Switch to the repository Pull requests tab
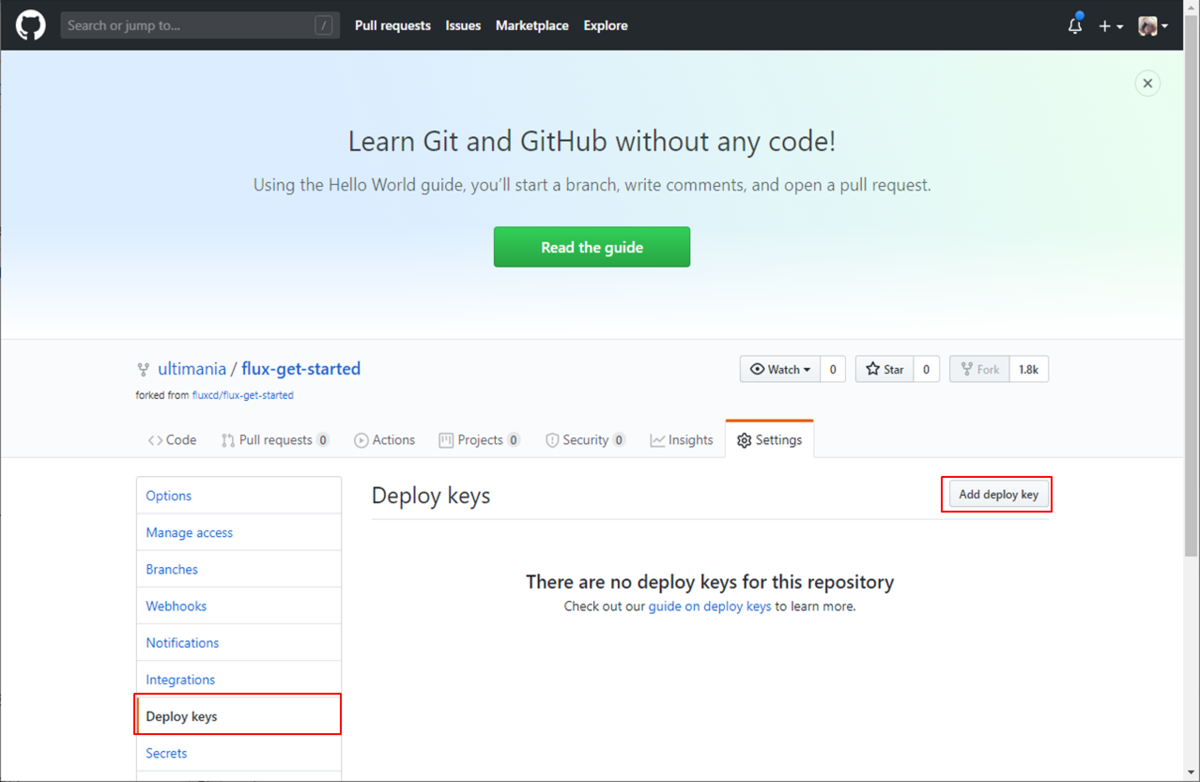Screen dimensions: 1200x782 tap(275, 440)
